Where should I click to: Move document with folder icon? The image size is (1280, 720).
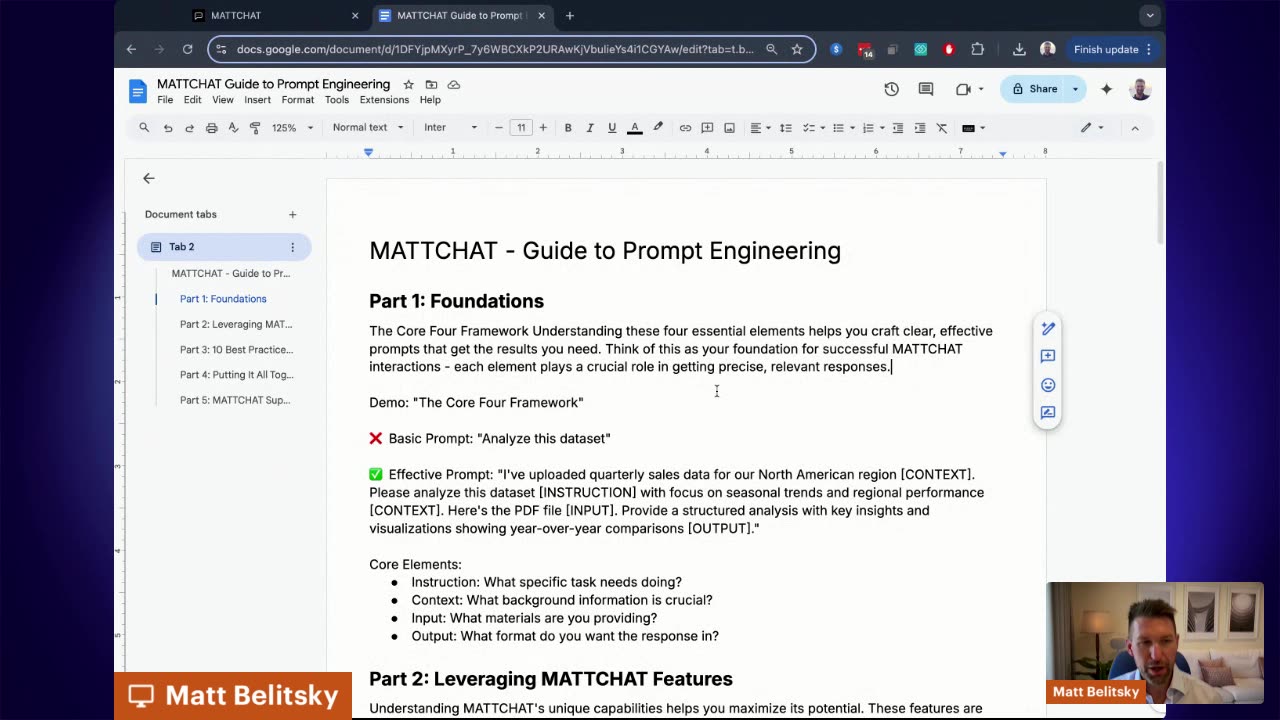pyautogui.click(x=431, y=85)
